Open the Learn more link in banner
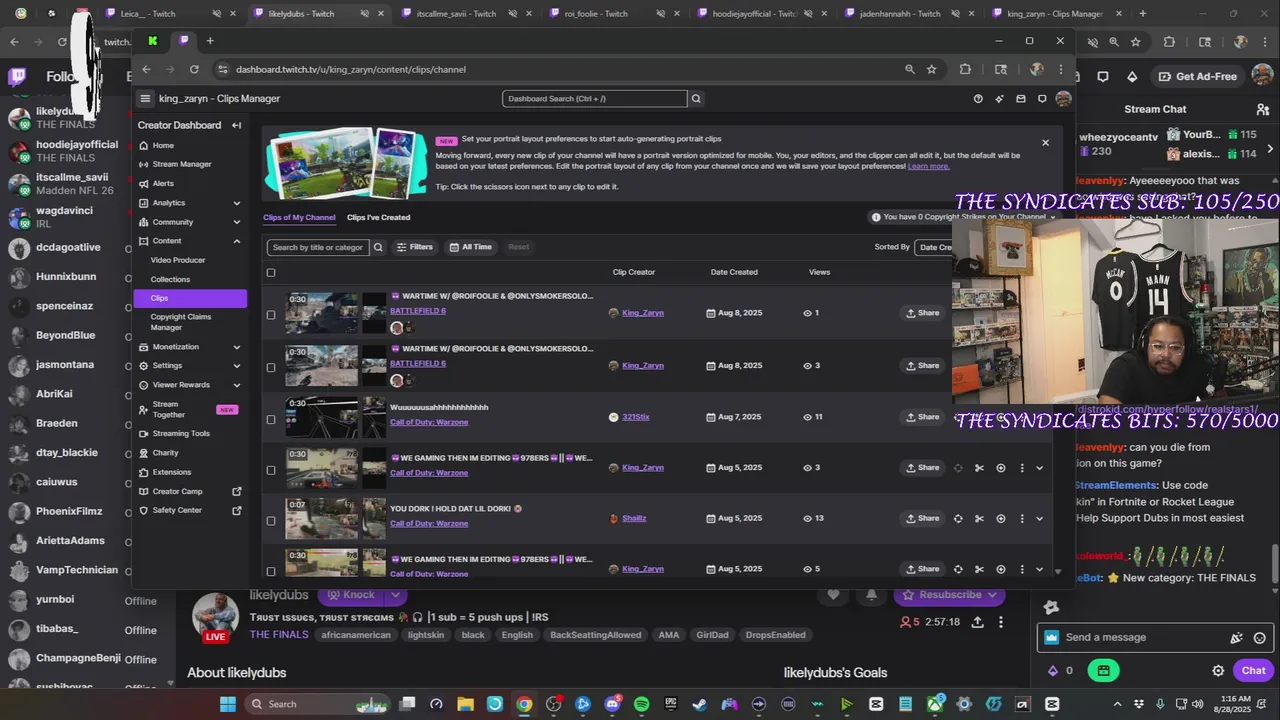The image size is (1280, 720). pyautogui.click(x=928, y=166)
